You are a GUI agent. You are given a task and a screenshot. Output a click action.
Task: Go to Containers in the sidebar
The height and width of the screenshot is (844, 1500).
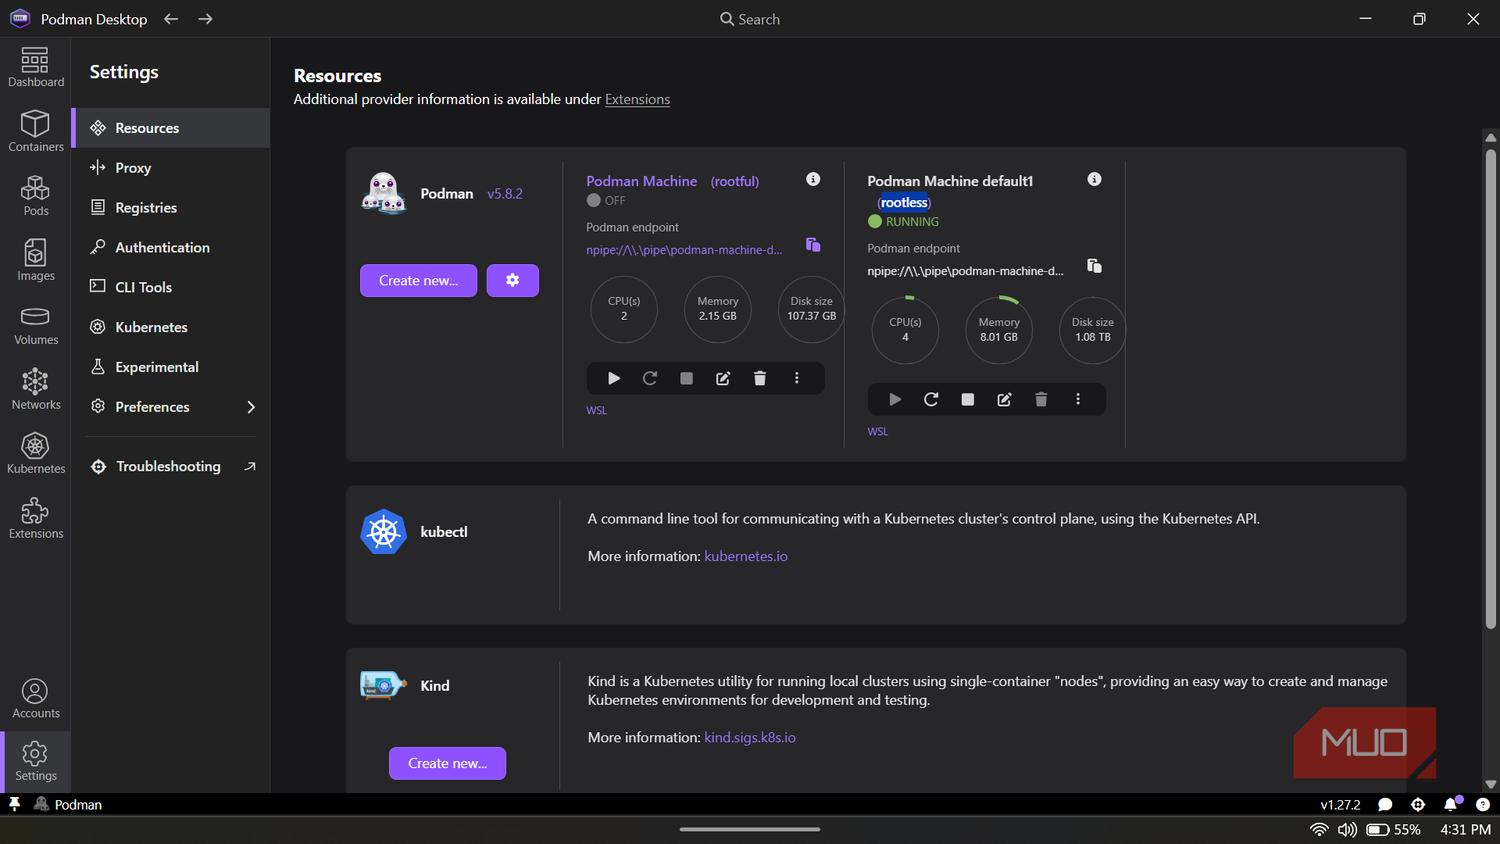[35, 131]
